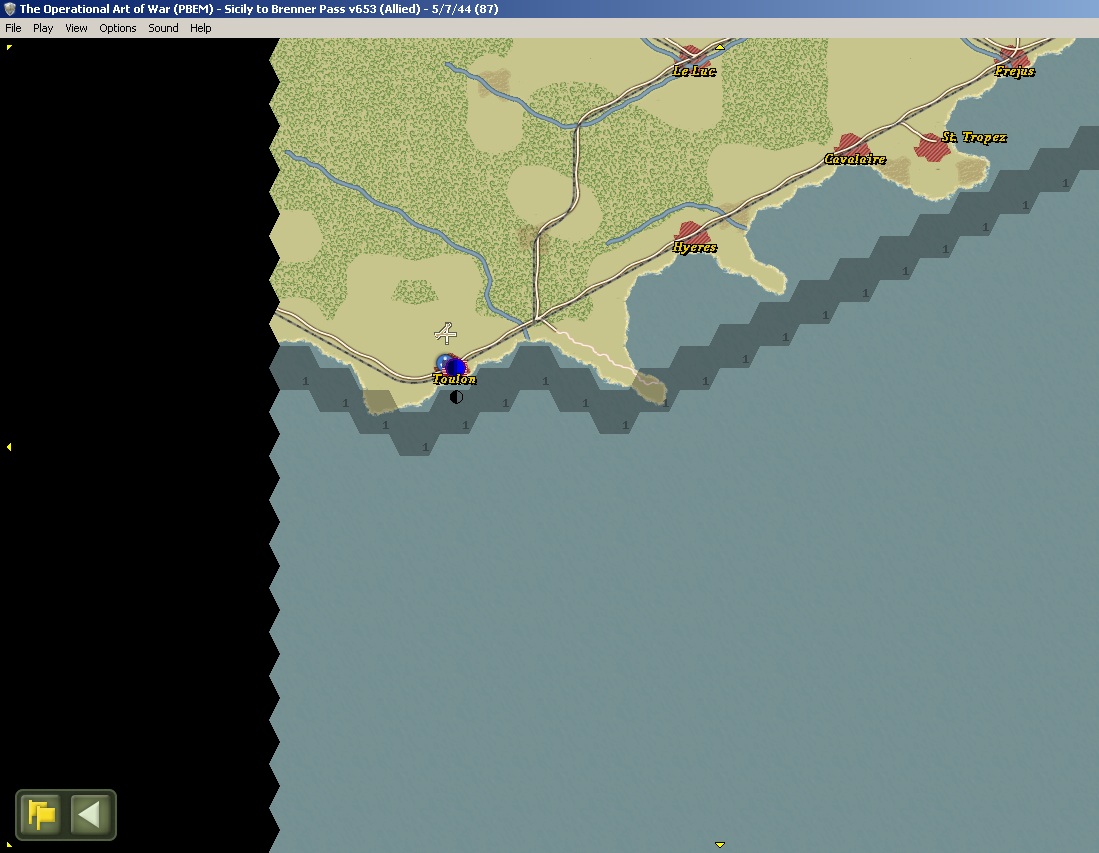Screen dimensions: 1099x853
Task: Click the yellow flags button
Action: (x=41, y=814)
